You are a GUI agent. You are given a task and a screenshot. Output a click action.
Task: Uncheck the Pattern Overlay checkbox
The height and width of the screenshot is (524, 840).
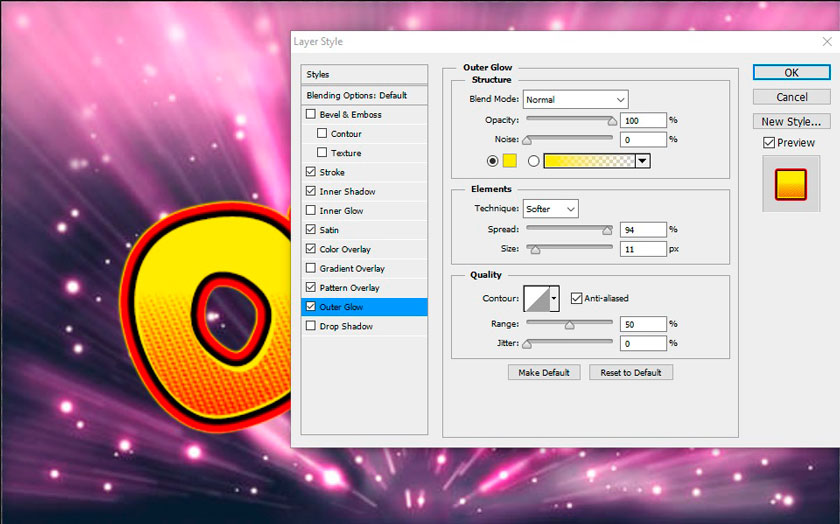point(311,288)
